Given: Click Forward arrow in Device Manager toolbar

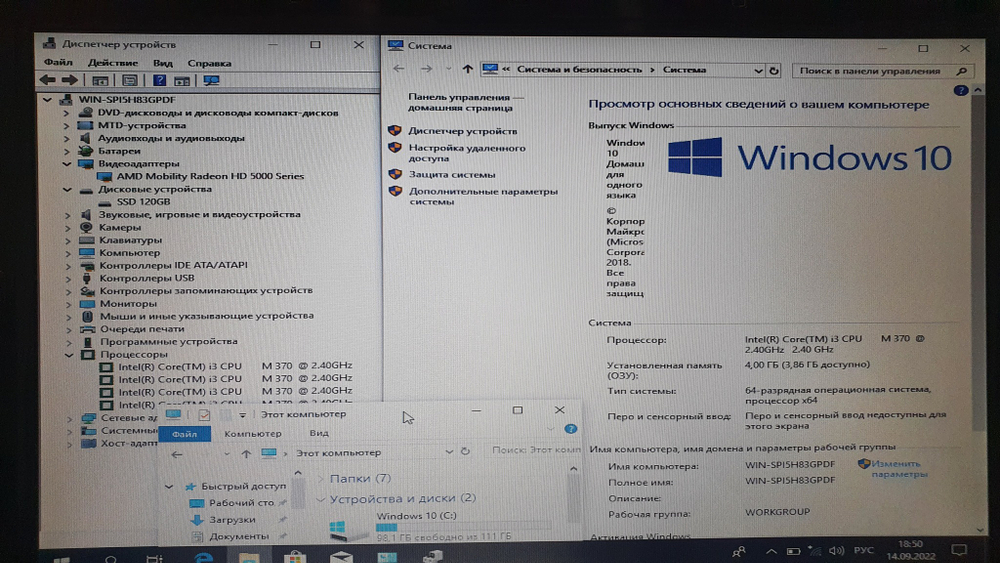Looking at the screenshot, I should pyautogui.click(x=70, y=80).
